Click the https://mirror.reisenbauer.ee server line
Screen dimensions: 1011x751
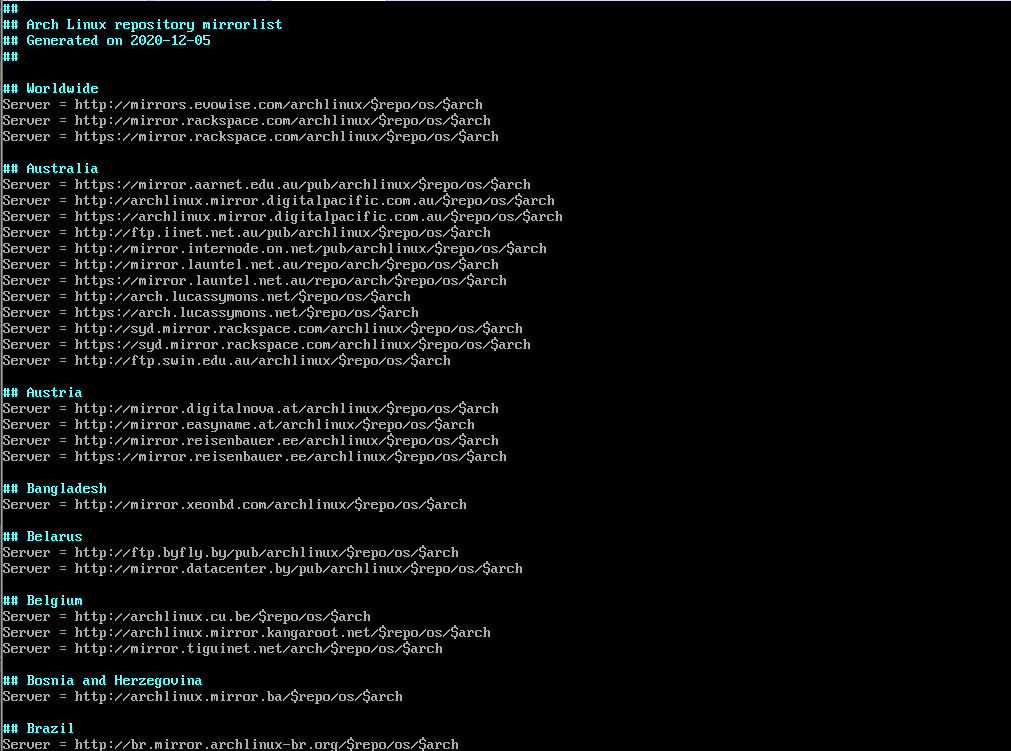pos(254,456)
